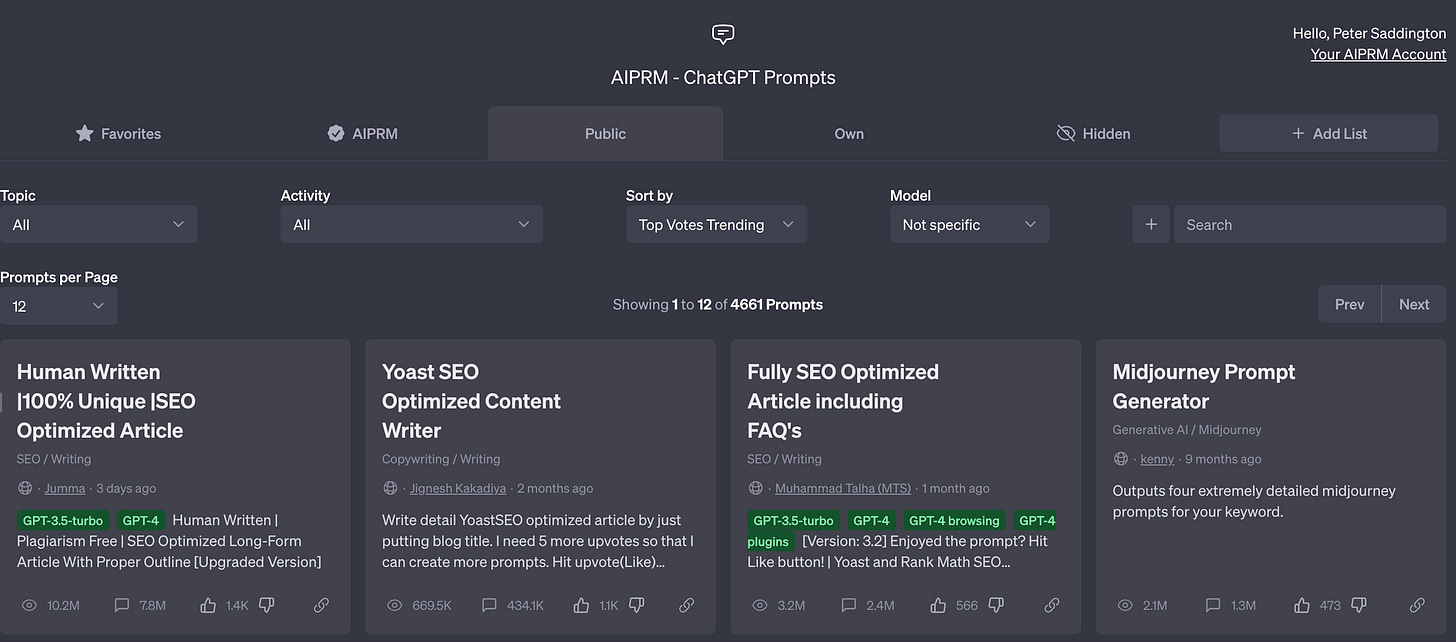1456x642 pixels.
Task: Switch to the AIPRM tab
Action: (362, 133)
